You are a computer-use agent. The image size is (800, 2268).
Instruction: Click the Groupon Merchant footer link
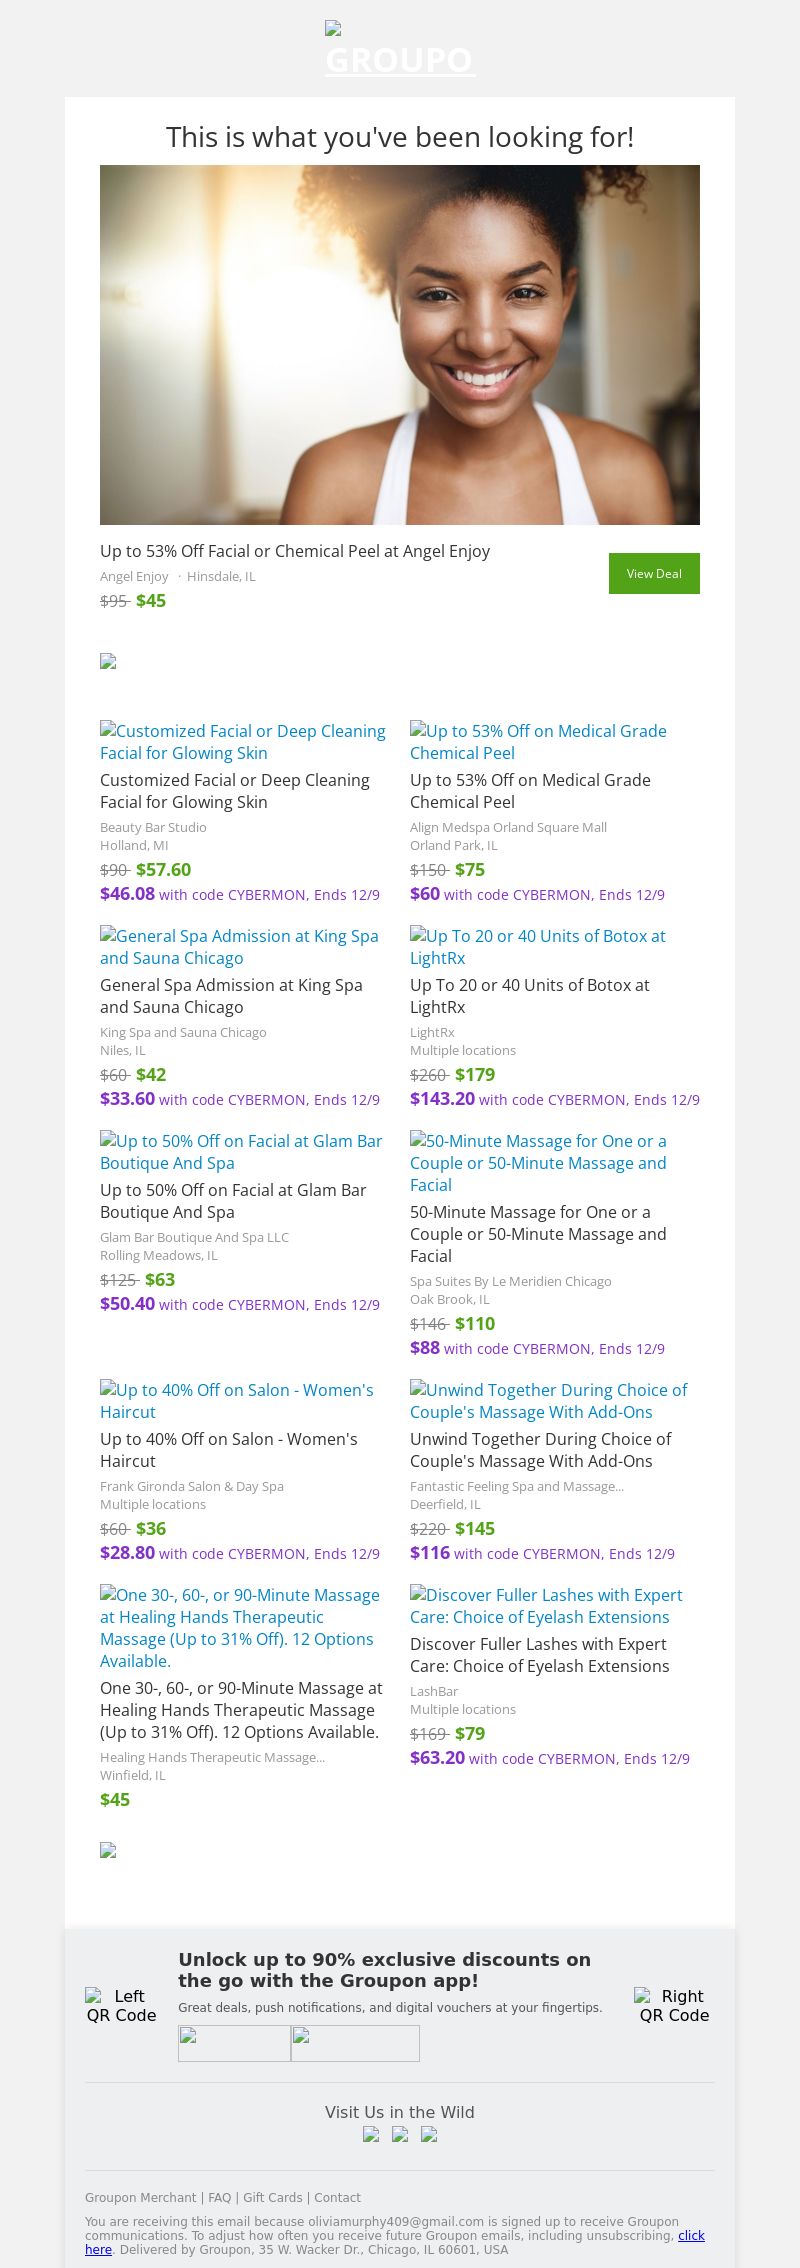[x=141, y=2197]
